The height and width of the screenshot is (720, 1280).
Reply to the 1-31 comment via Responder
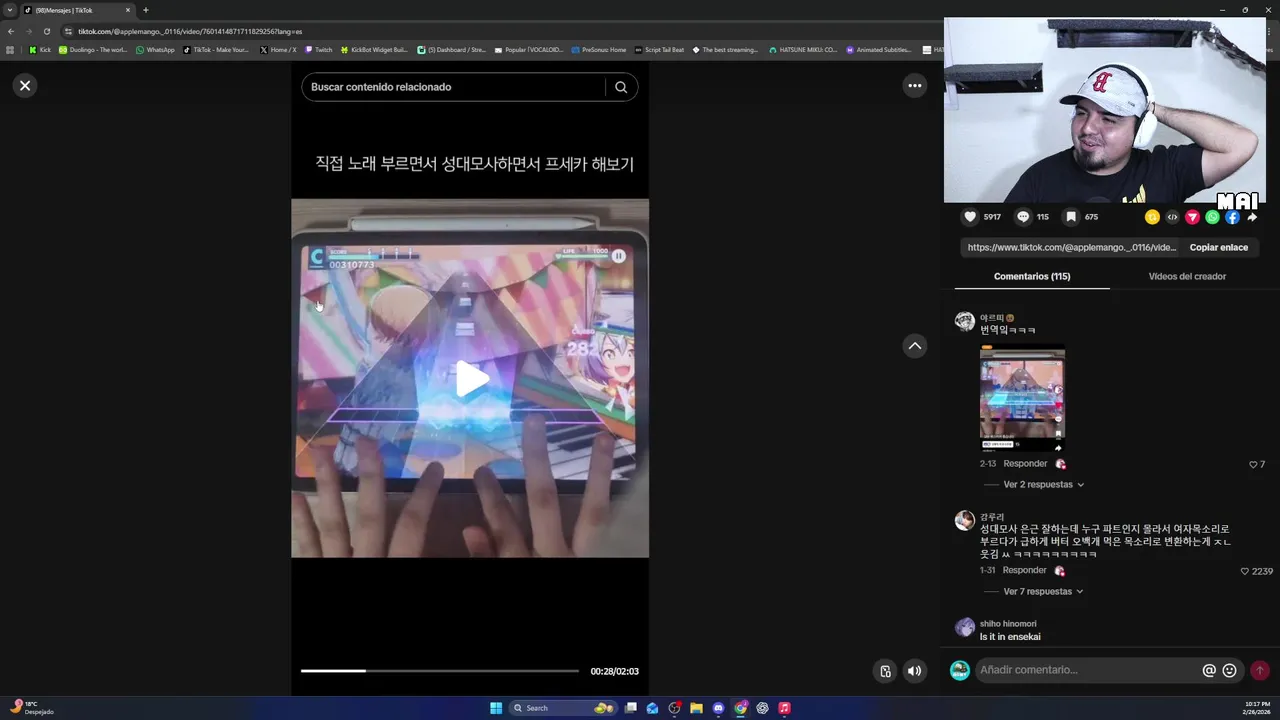pos(1025,571)
